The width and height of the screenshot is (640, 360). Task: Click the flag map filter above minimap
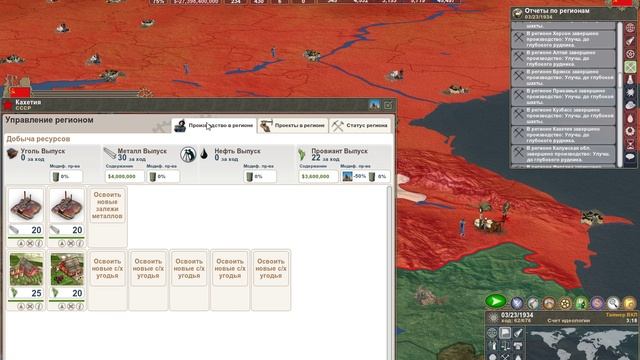click(x=505, y=333)
